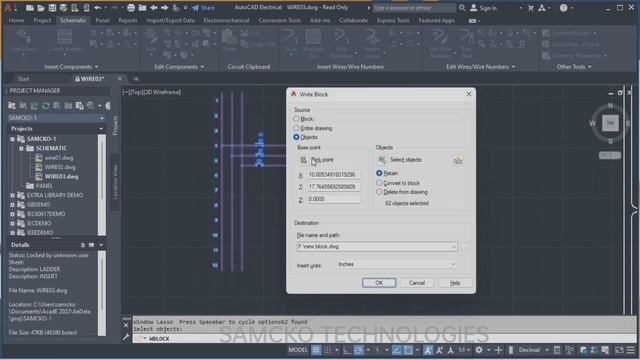Open the Panel ribbon tab
This screenshot has width=640, height=360.
102,20
